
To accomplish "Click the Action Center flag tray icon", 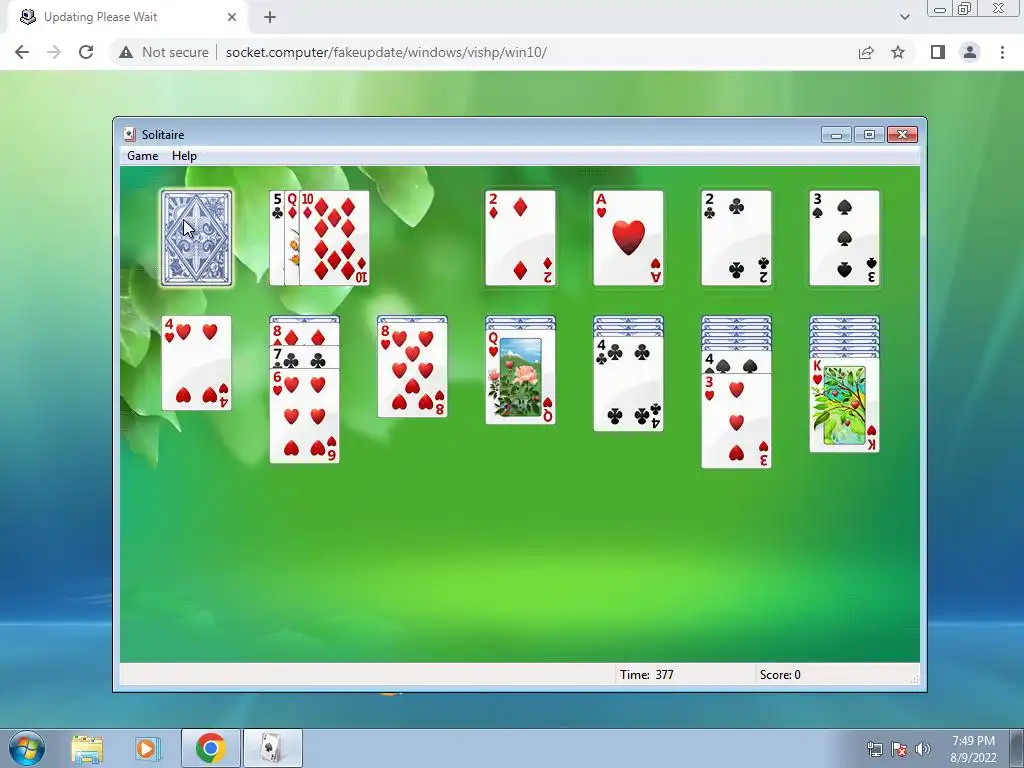I will (899, 749).
